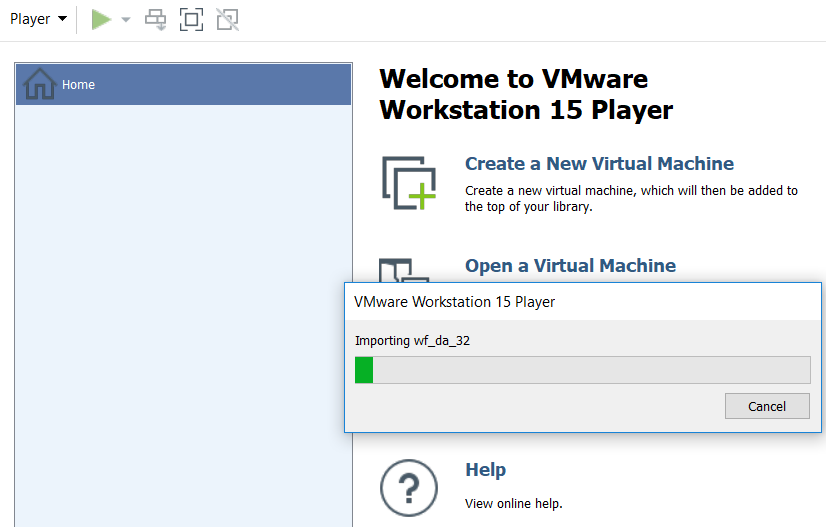
Task: Click the Help heading link
Action: click(485, 470)
